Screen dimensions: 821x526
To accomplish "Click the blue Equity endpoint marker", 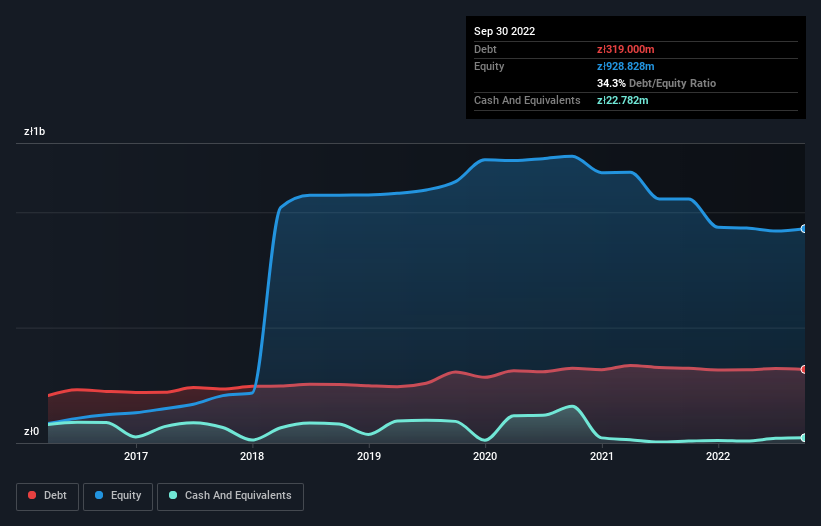I will (804, 229).
